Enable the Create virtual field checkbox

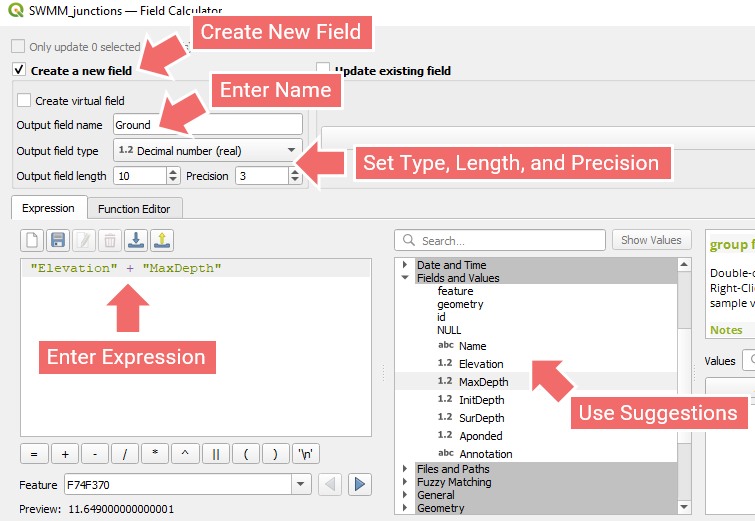coord(24,101)
